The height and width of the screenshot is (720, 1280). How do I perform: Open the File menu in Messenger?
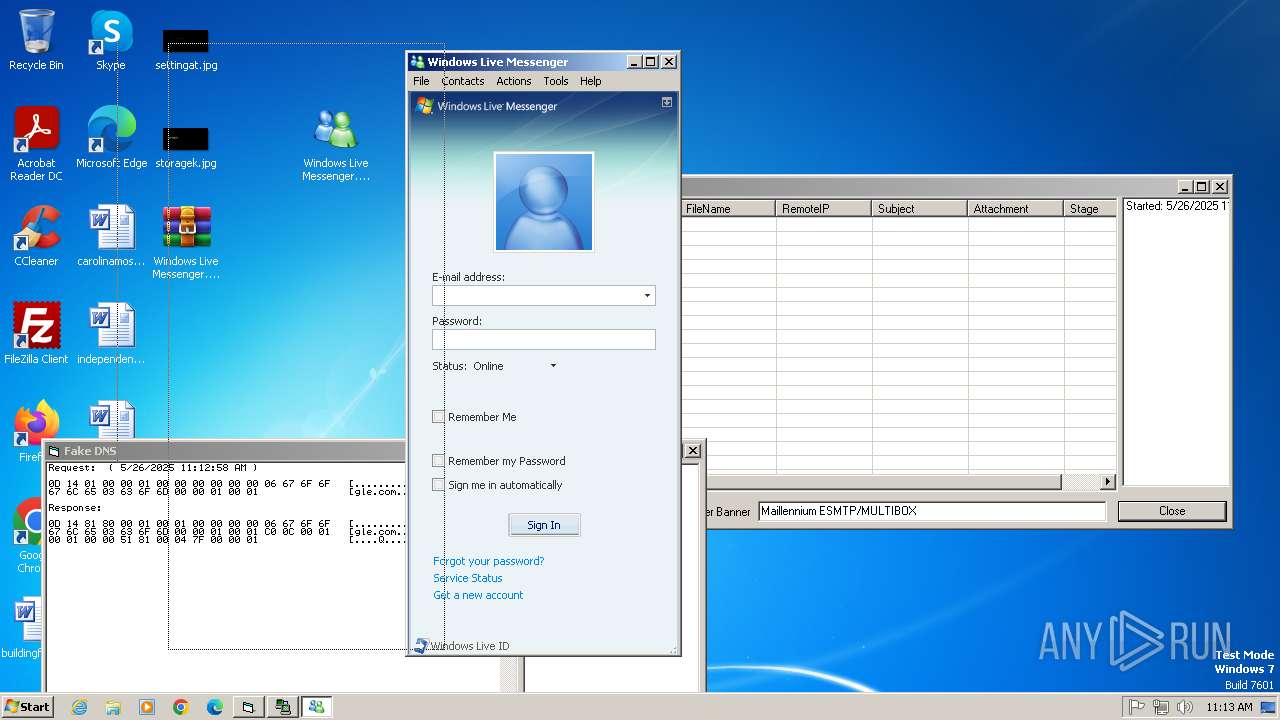(x=421, y=81)
